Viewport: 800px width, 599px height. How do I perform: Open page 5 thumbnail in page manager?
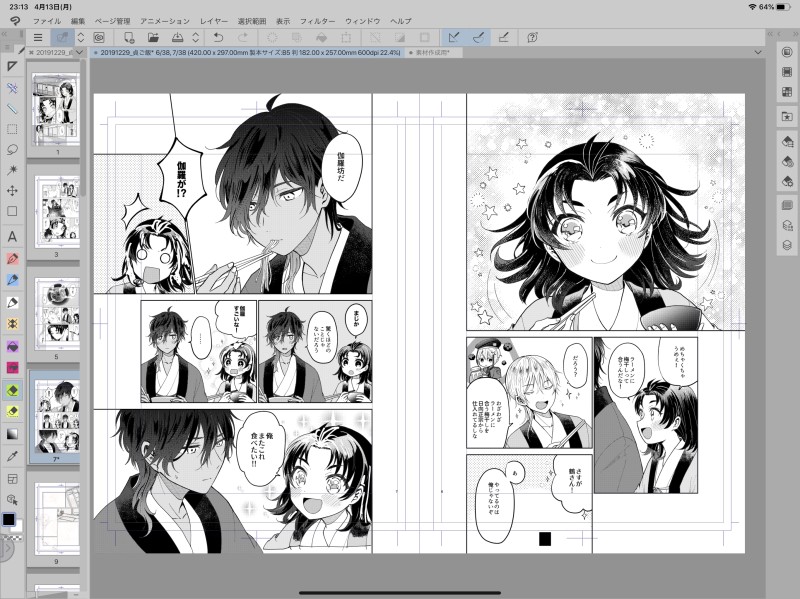coord(57,313)
